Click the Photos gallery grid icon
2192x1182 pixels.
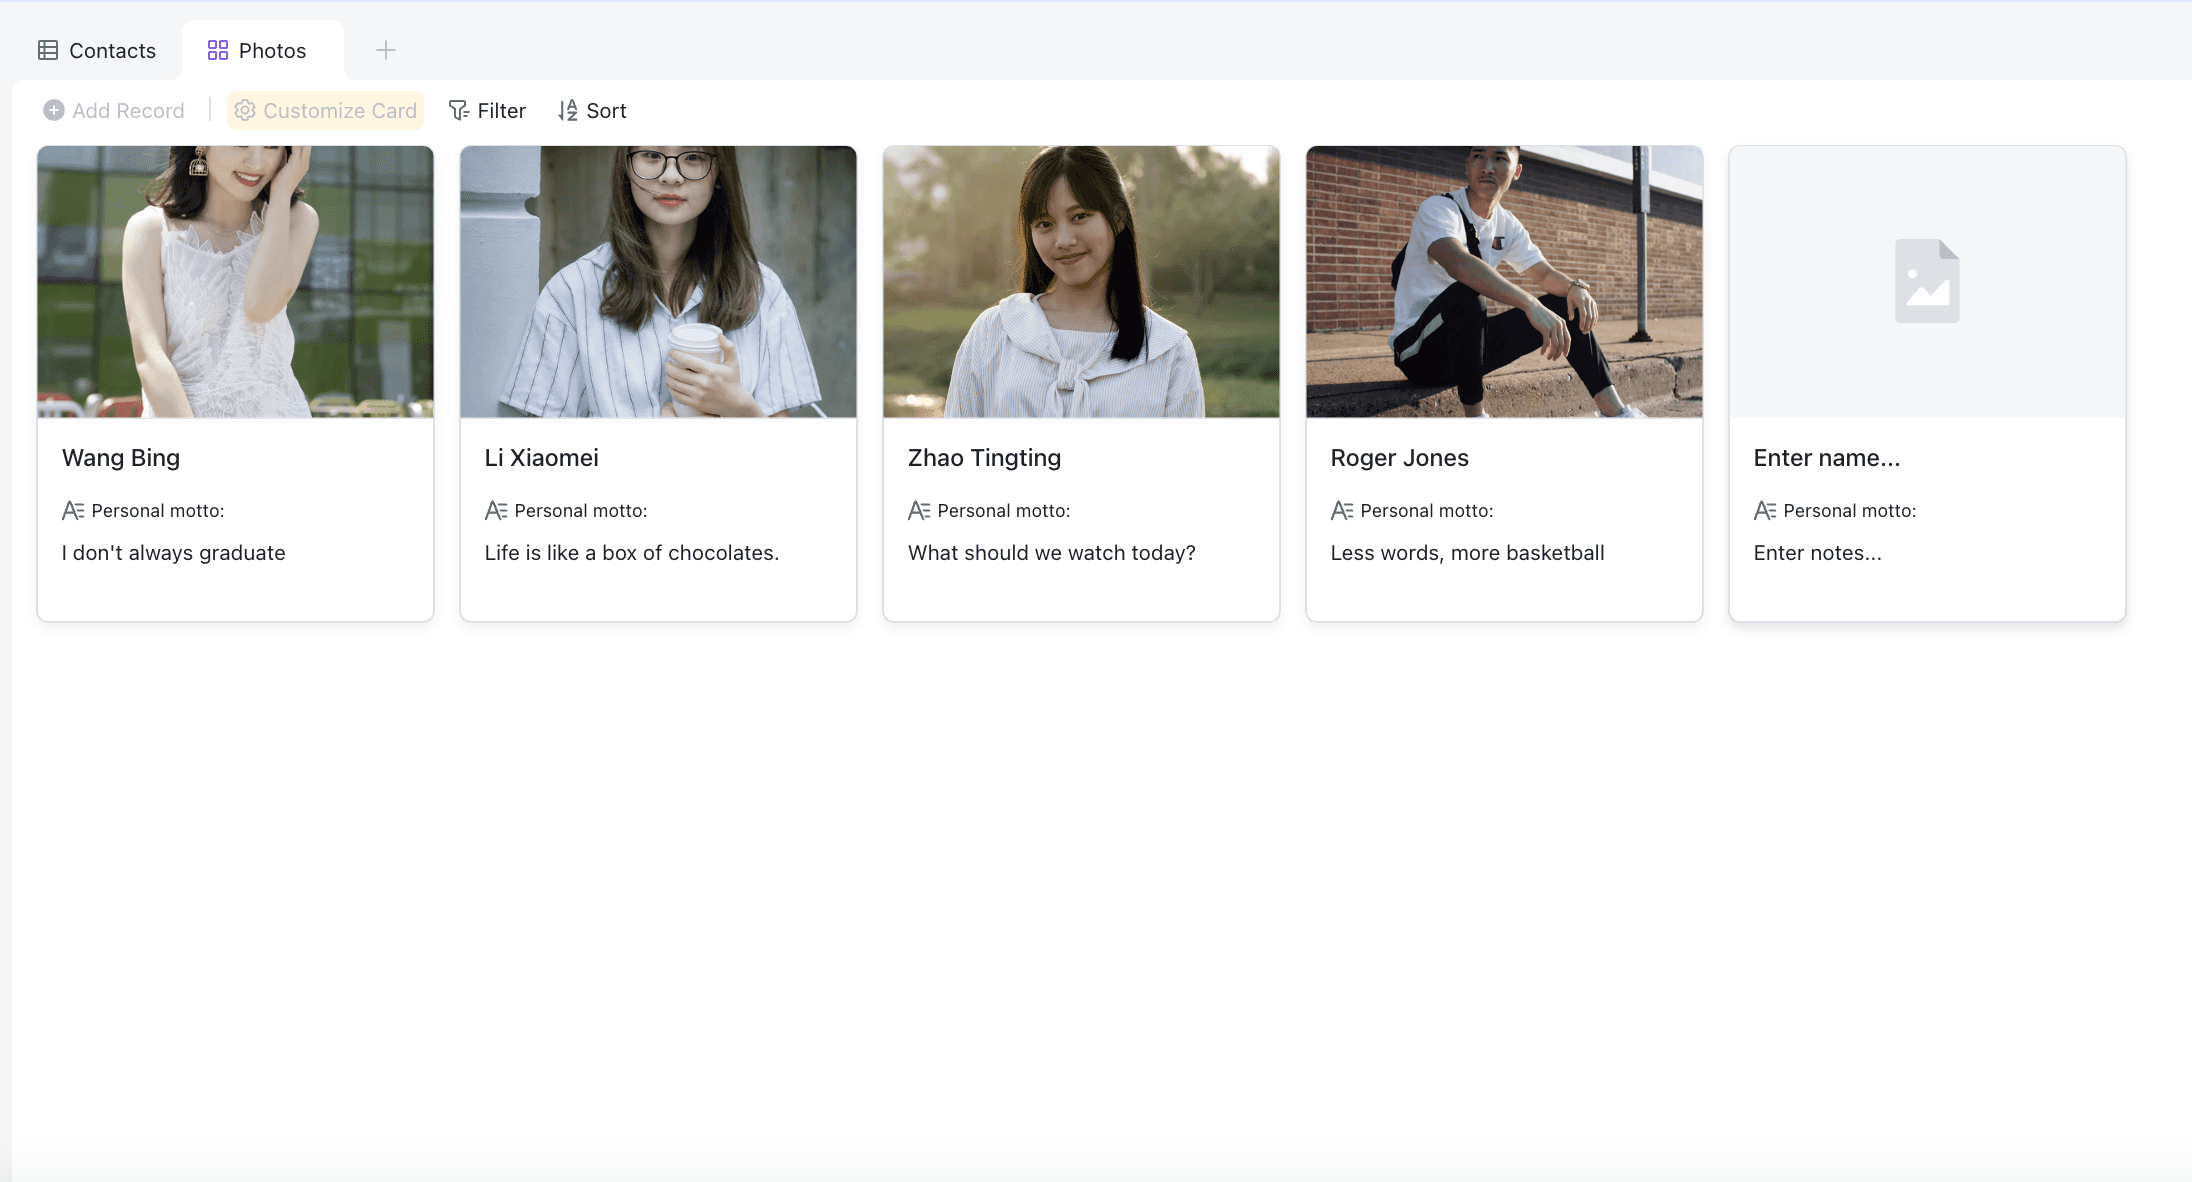218,50
